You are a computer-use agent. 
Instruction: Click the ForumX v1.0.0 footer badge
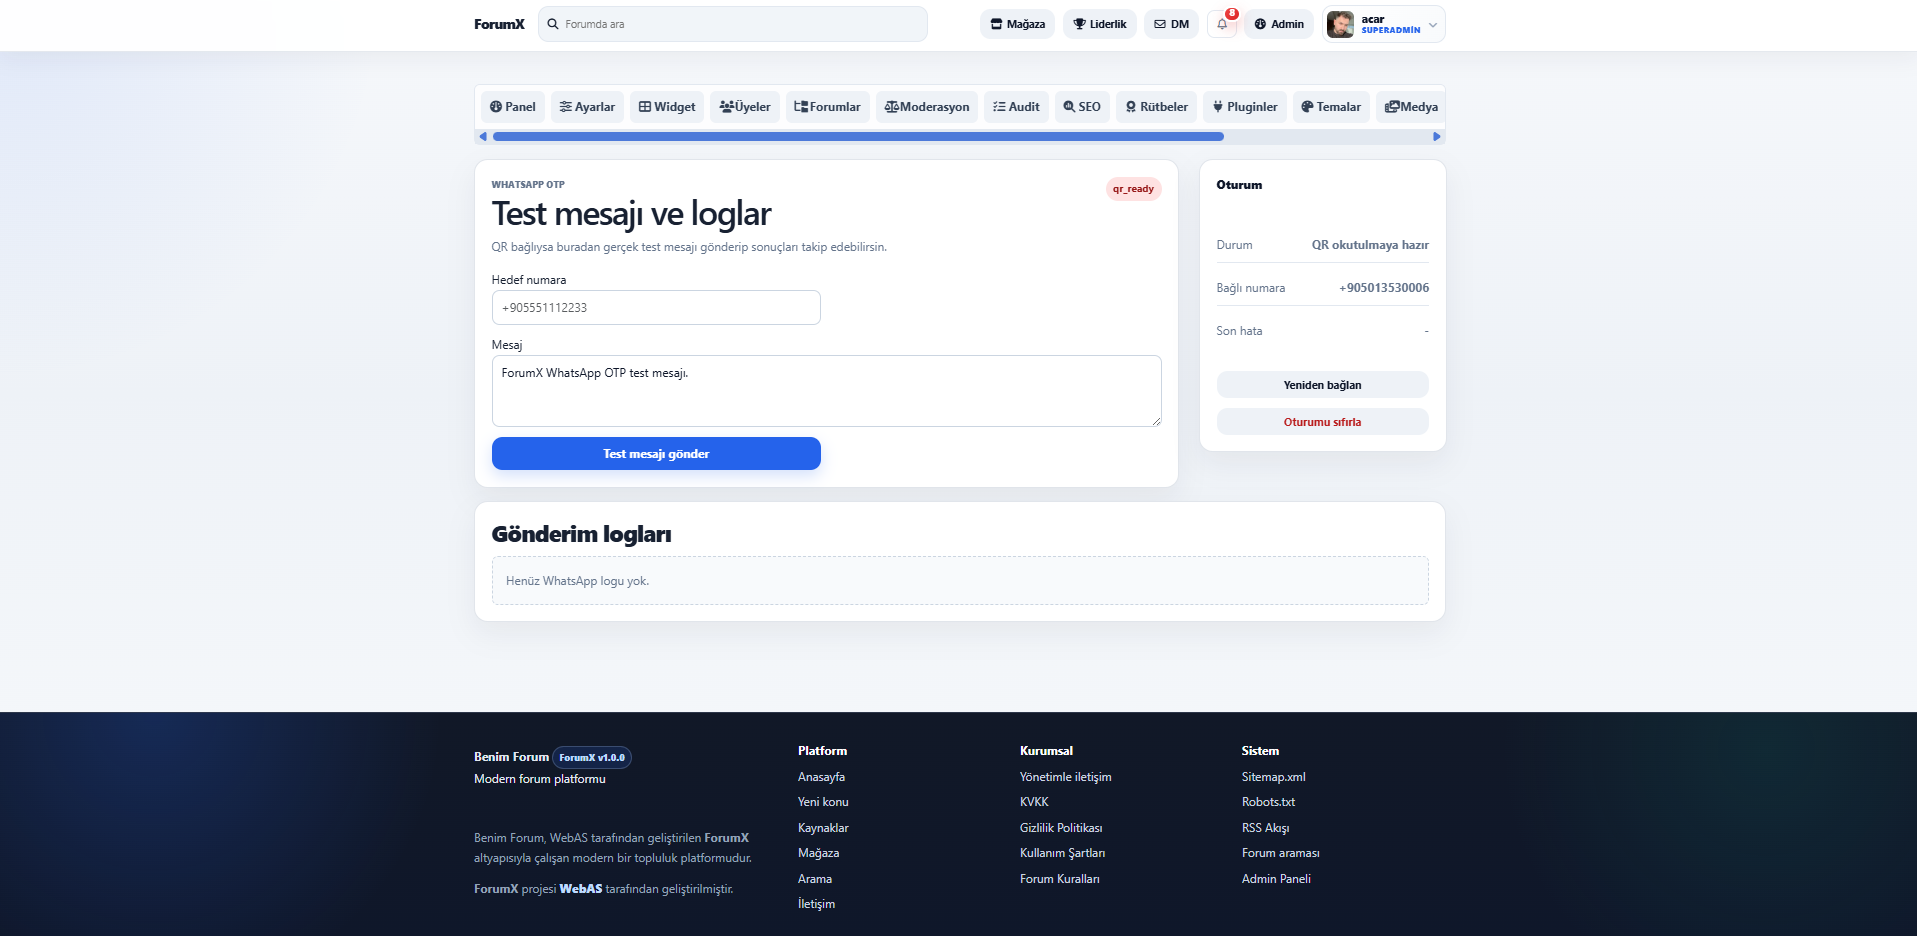tap(592, 758)
